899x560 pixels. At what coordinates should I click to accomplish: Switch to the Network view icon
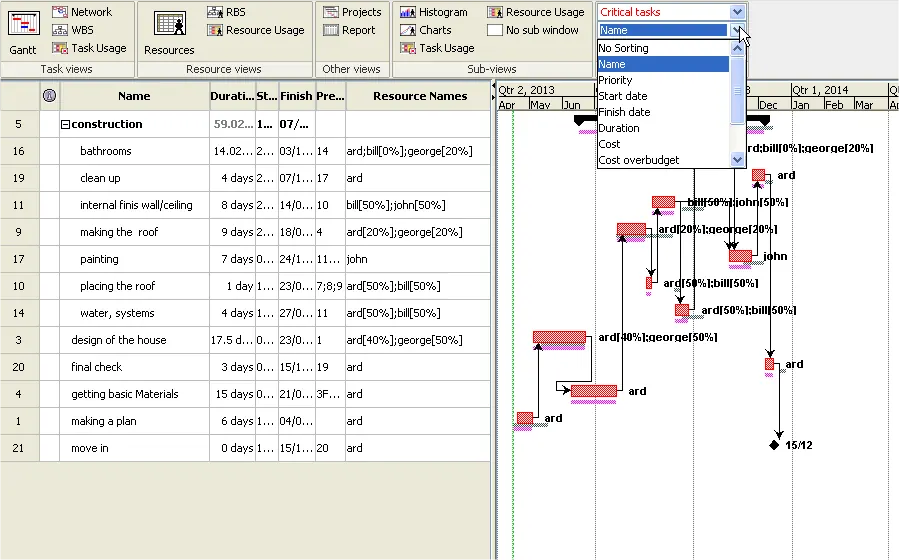60,12
